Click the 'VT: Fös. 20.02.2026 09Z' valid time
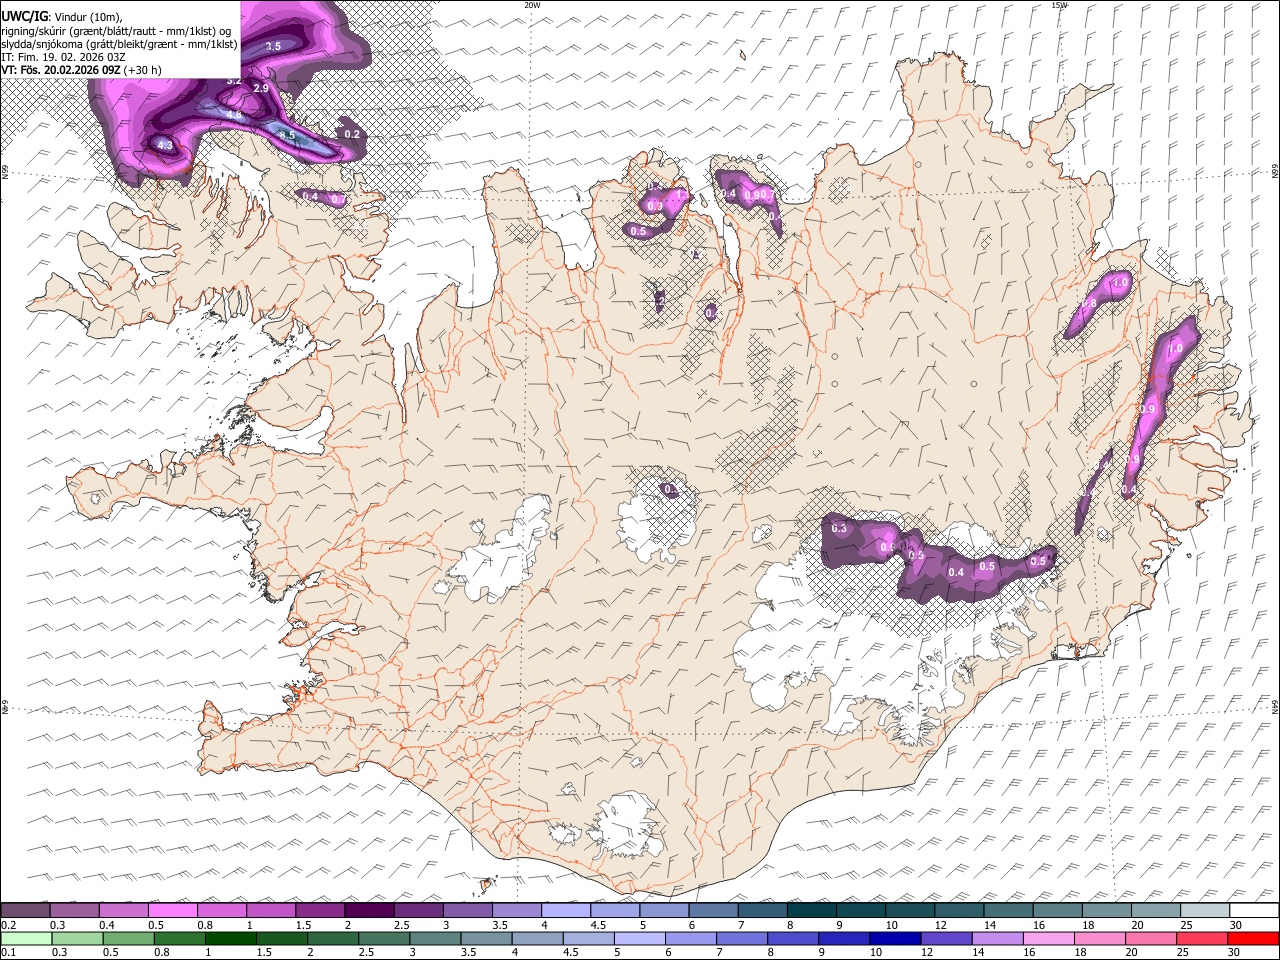This screenshot has height=960, width=1280. point(61,70)
